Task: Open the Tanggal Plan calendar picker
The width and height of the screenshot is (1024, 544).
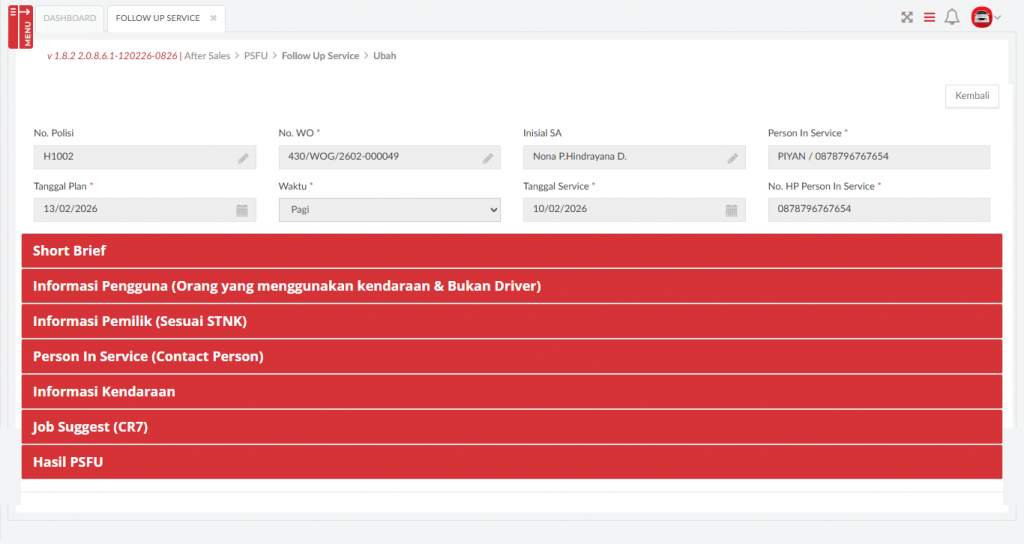Action: coord(242,210)
